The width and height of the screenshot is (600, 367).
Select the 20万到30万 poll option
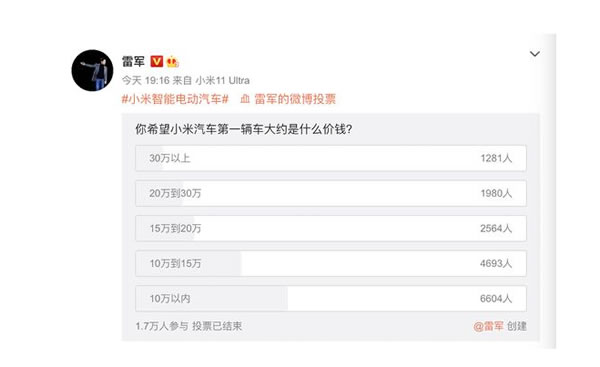pyautogui.click(x=331, y=193)
